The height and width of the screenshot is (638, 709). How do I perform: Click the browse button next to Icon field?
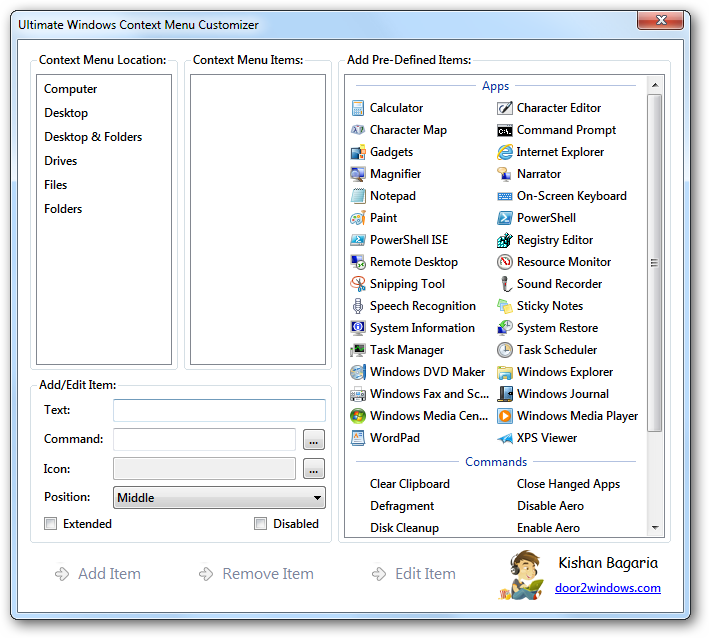coord(314,469)
